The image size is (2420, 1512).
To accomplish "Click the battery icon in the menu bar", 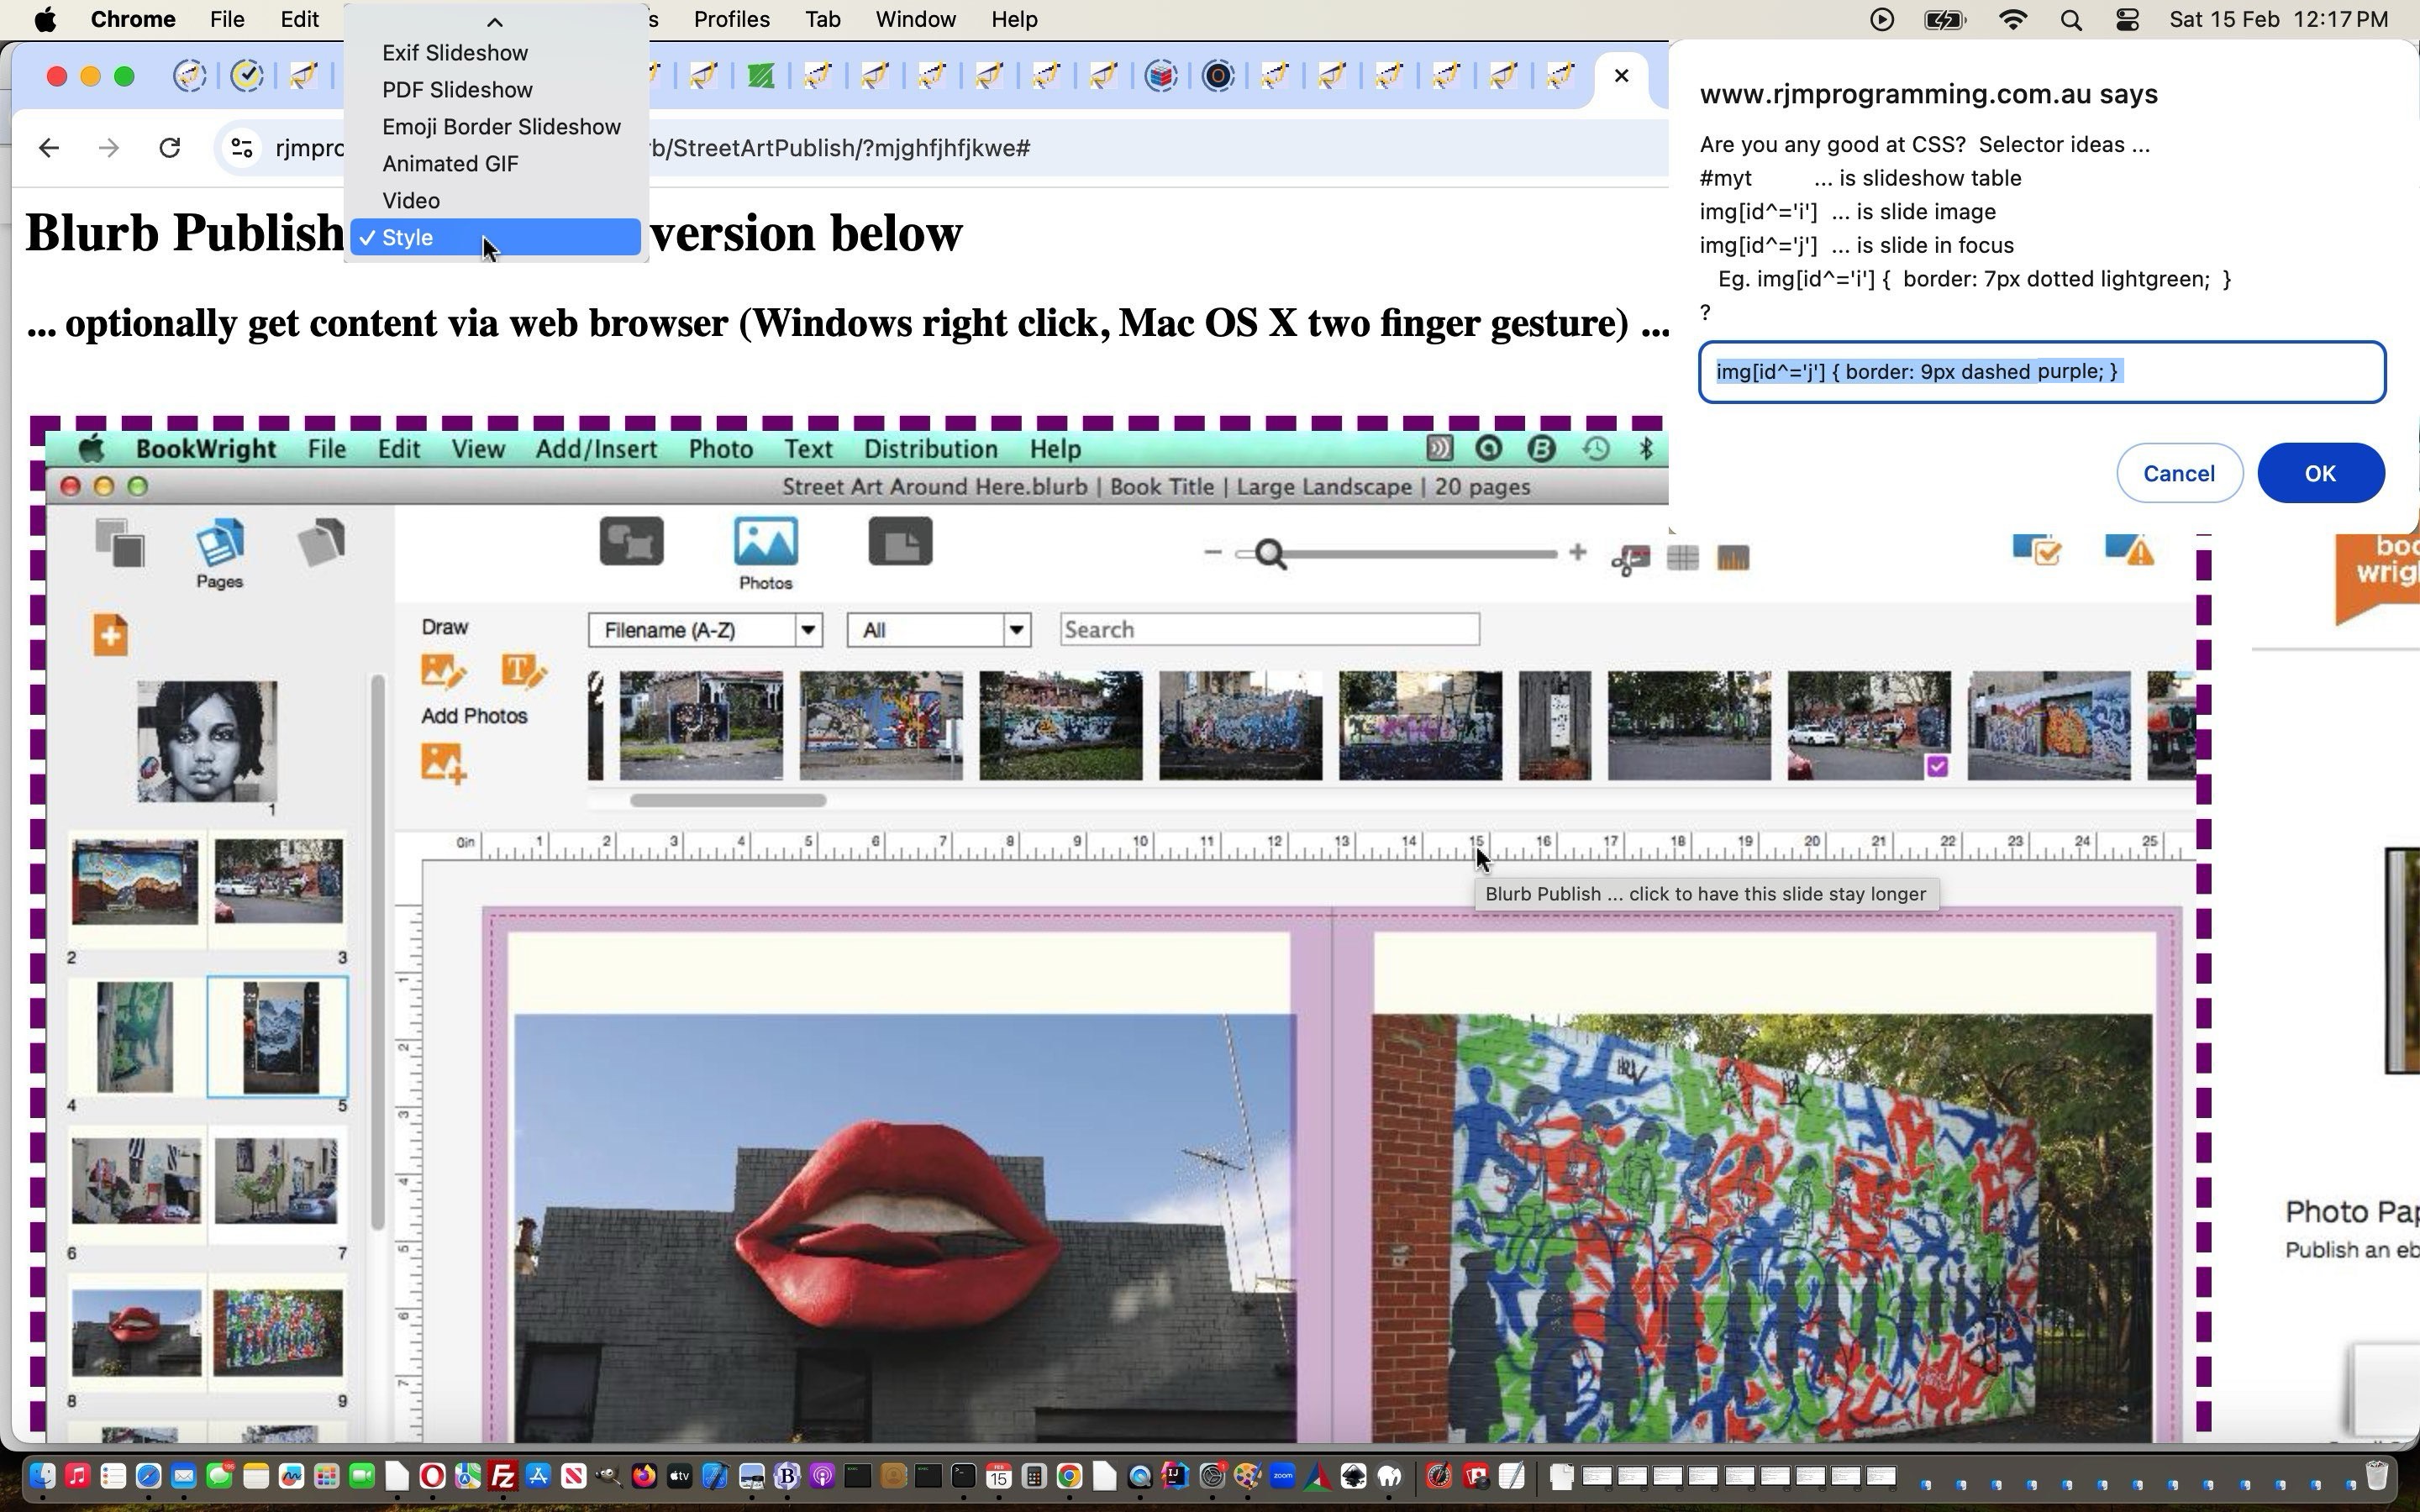I will pyautogui.click(x=1945, y=20).
